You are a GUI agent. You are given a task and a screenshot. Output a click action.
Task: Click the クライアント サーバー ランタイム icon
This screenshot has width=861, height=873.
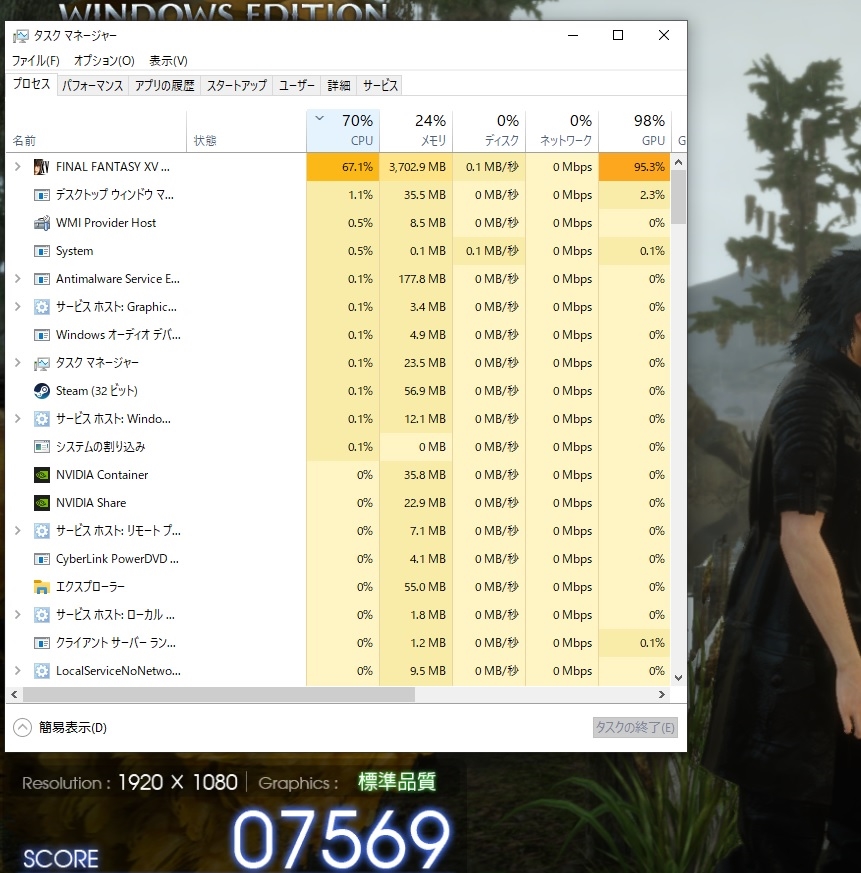pyautogui.click(x=42, y=643)
